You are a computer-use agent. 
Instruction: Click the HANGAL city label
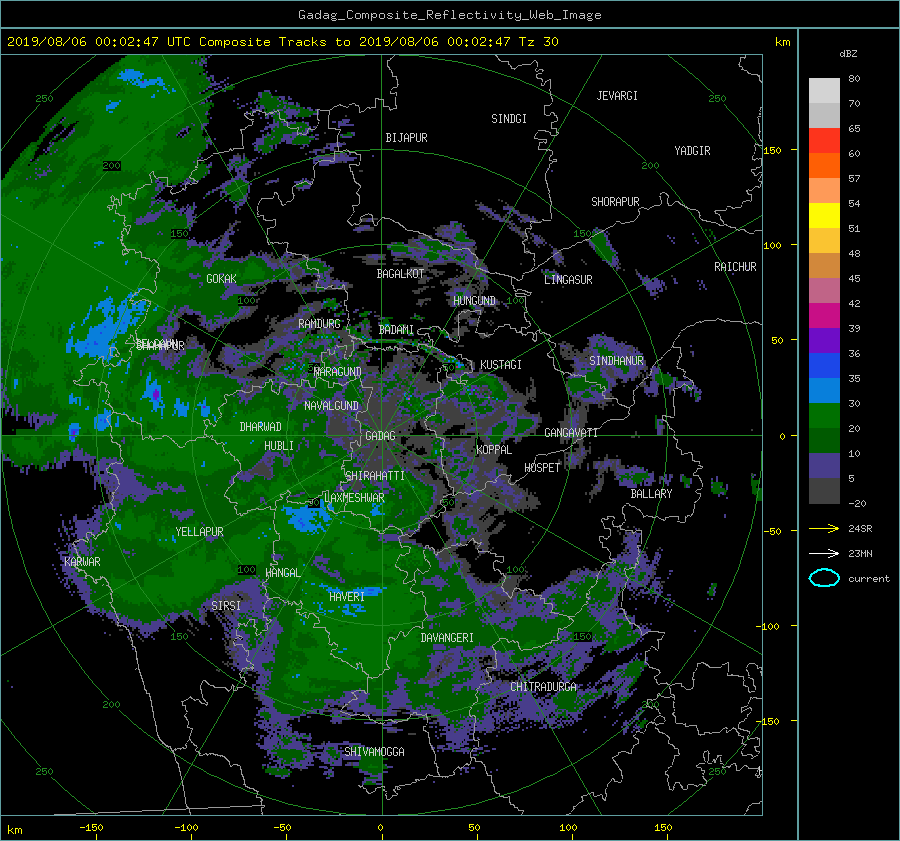tap(283, 573)
